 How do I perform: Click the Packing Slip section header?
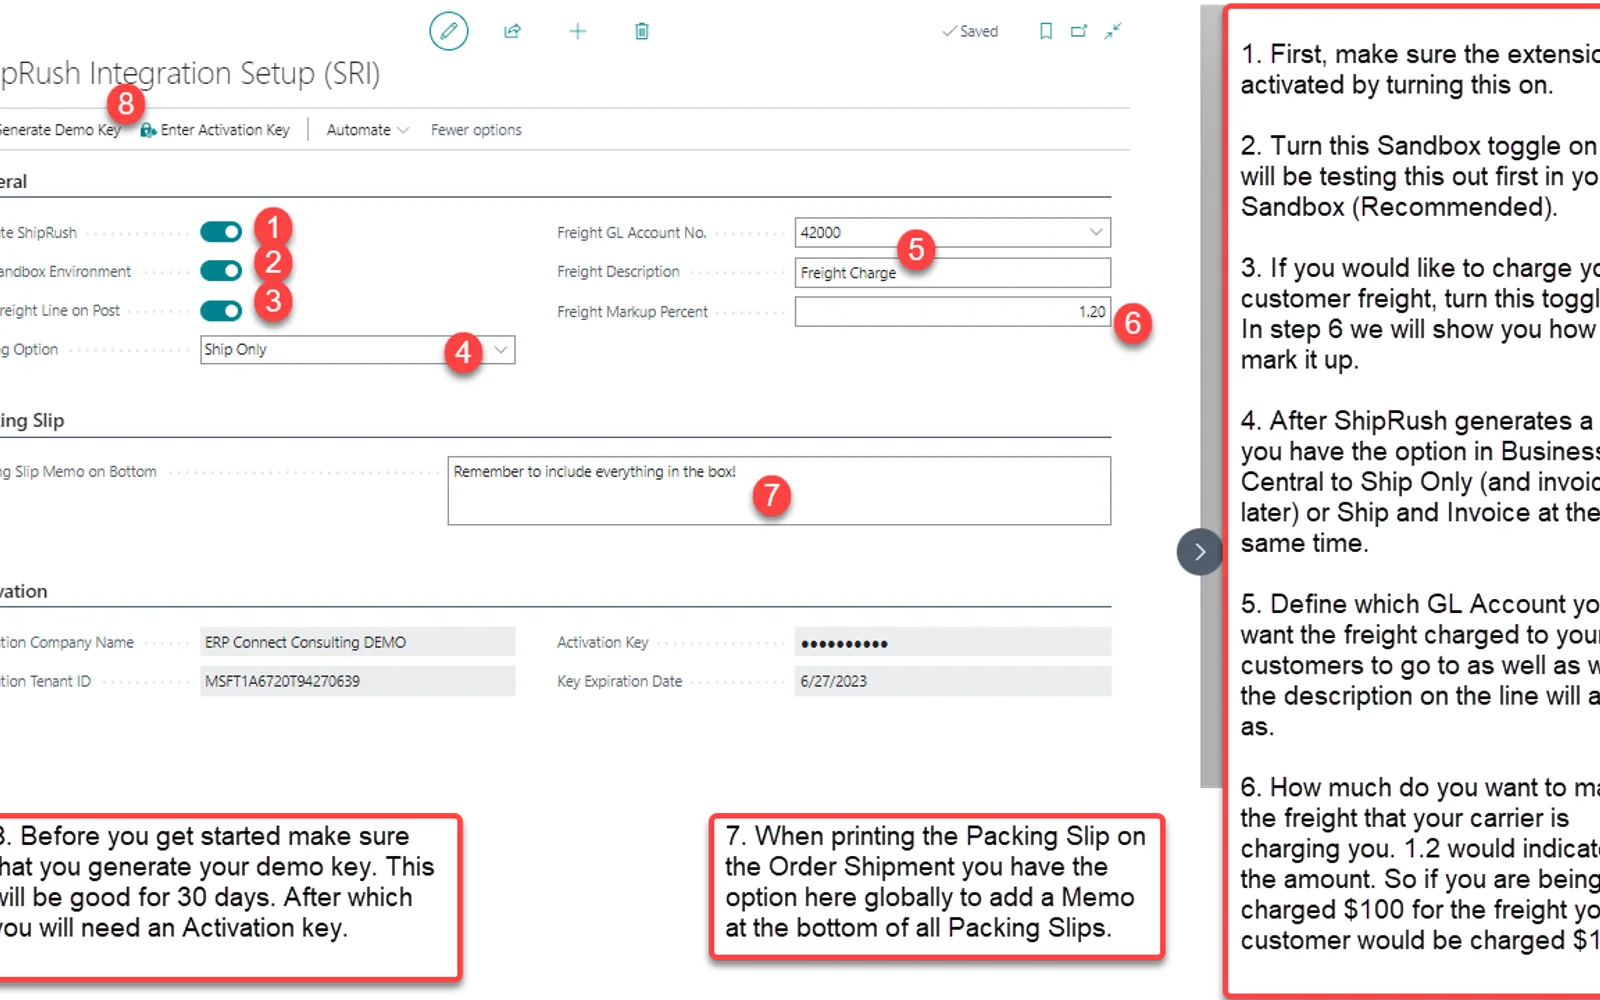[x=32, y=421]
